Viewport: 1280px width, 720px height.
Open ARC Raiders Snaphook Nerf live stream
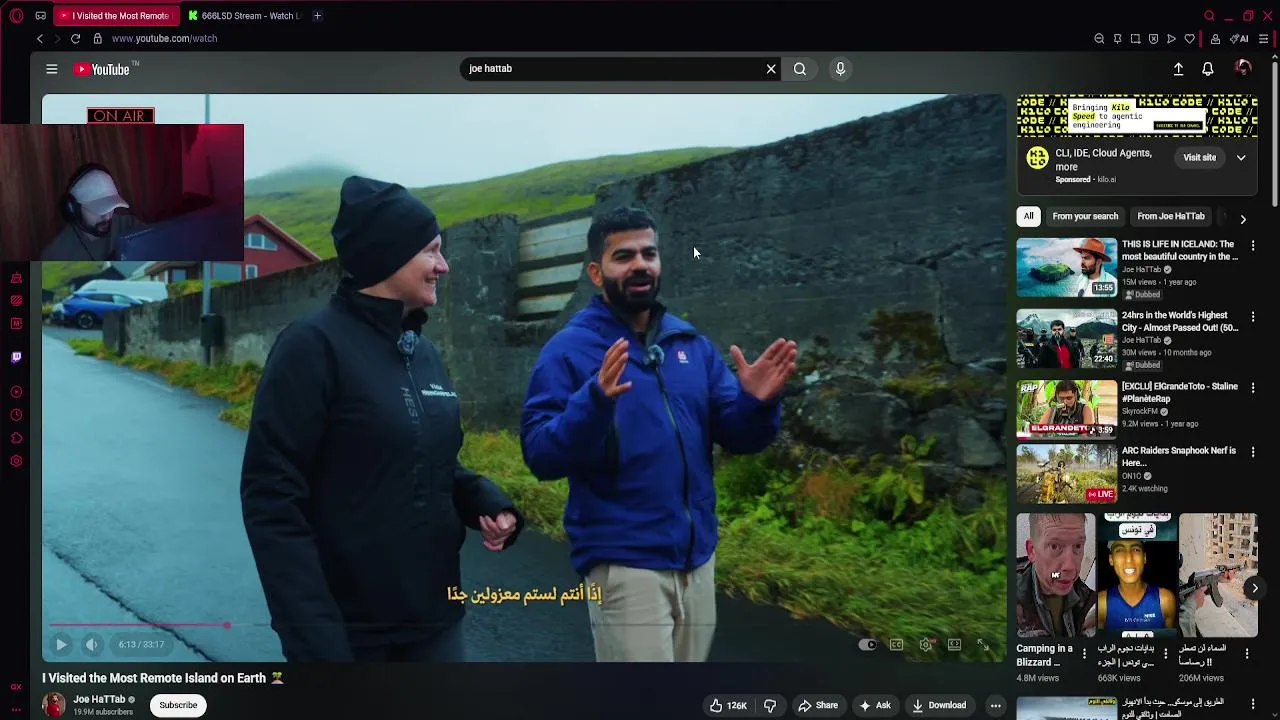(x=1067, y=474)
